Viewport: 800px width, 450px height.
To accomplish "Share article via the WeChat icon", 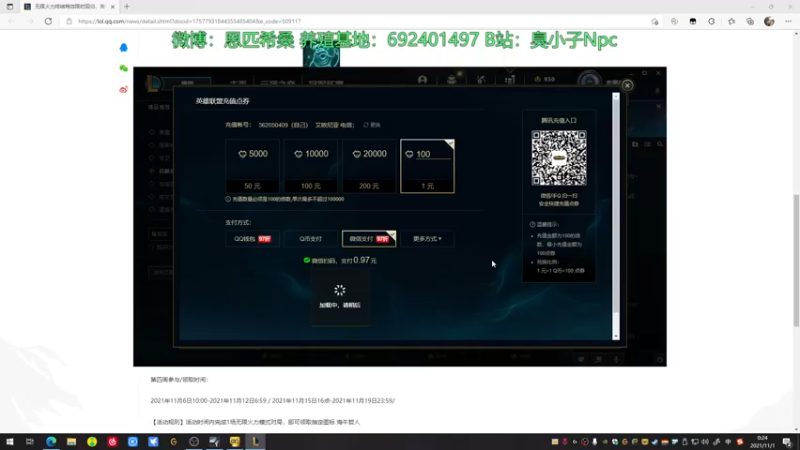I will (123, 68).
